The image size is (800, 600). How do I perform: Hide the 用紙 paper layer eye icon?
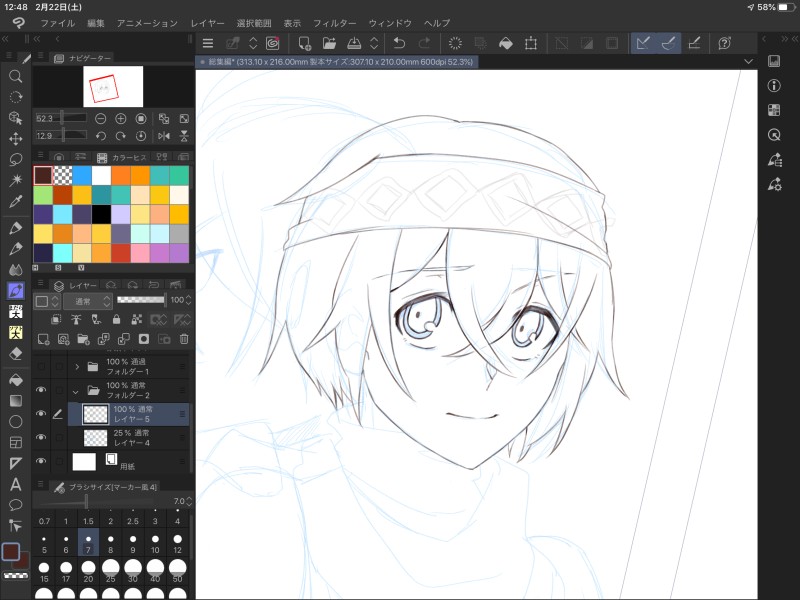coord(41,461)
